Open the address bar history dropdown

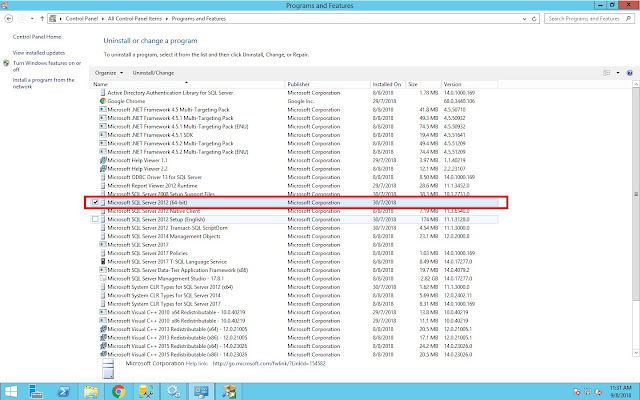[x=524, y=19]
